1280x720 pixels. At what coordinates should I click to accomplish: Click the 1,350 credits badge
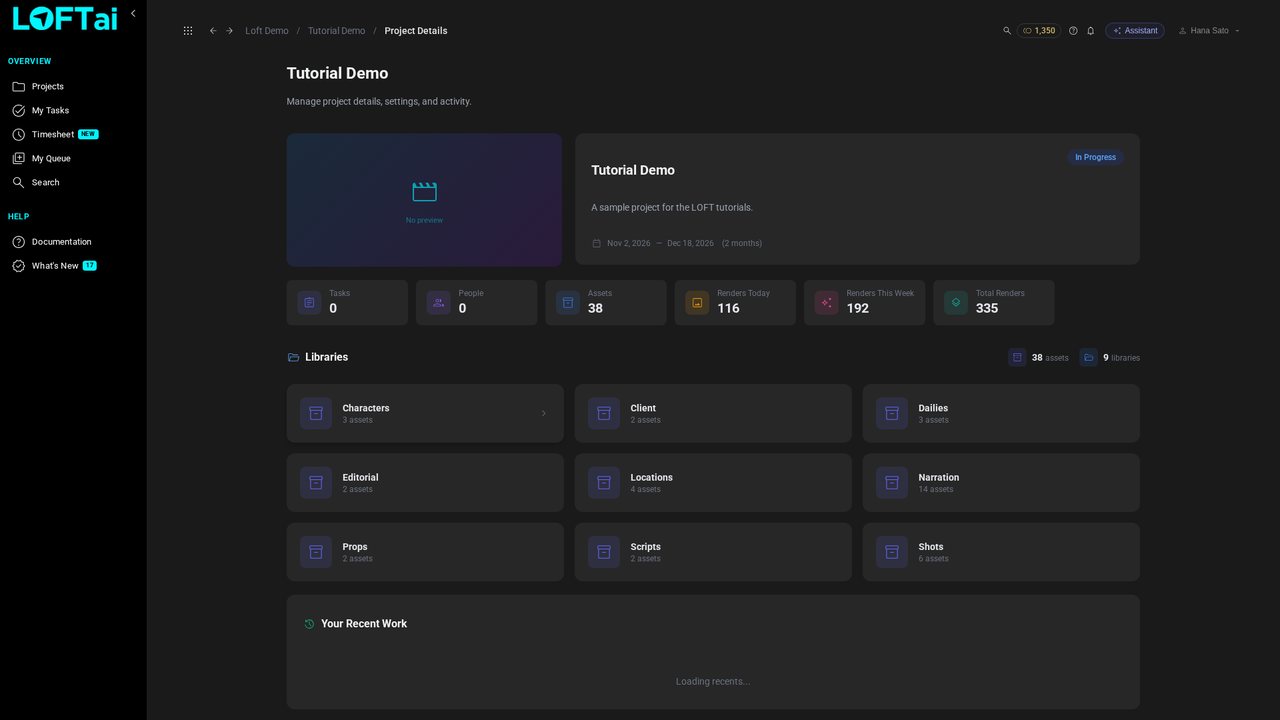[1039, 31]
